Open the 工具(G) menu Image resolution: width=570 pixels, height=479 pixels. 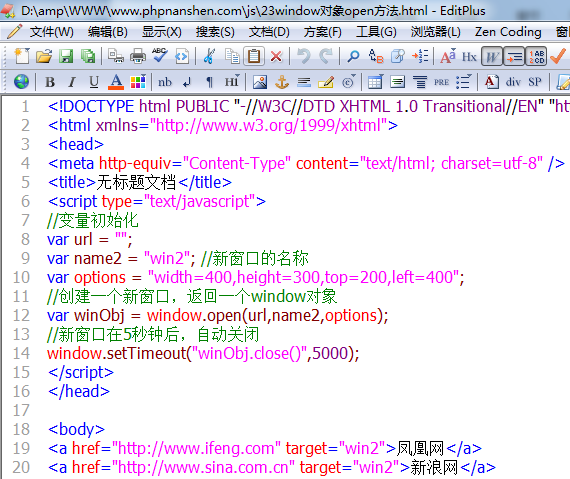point(376,32)
